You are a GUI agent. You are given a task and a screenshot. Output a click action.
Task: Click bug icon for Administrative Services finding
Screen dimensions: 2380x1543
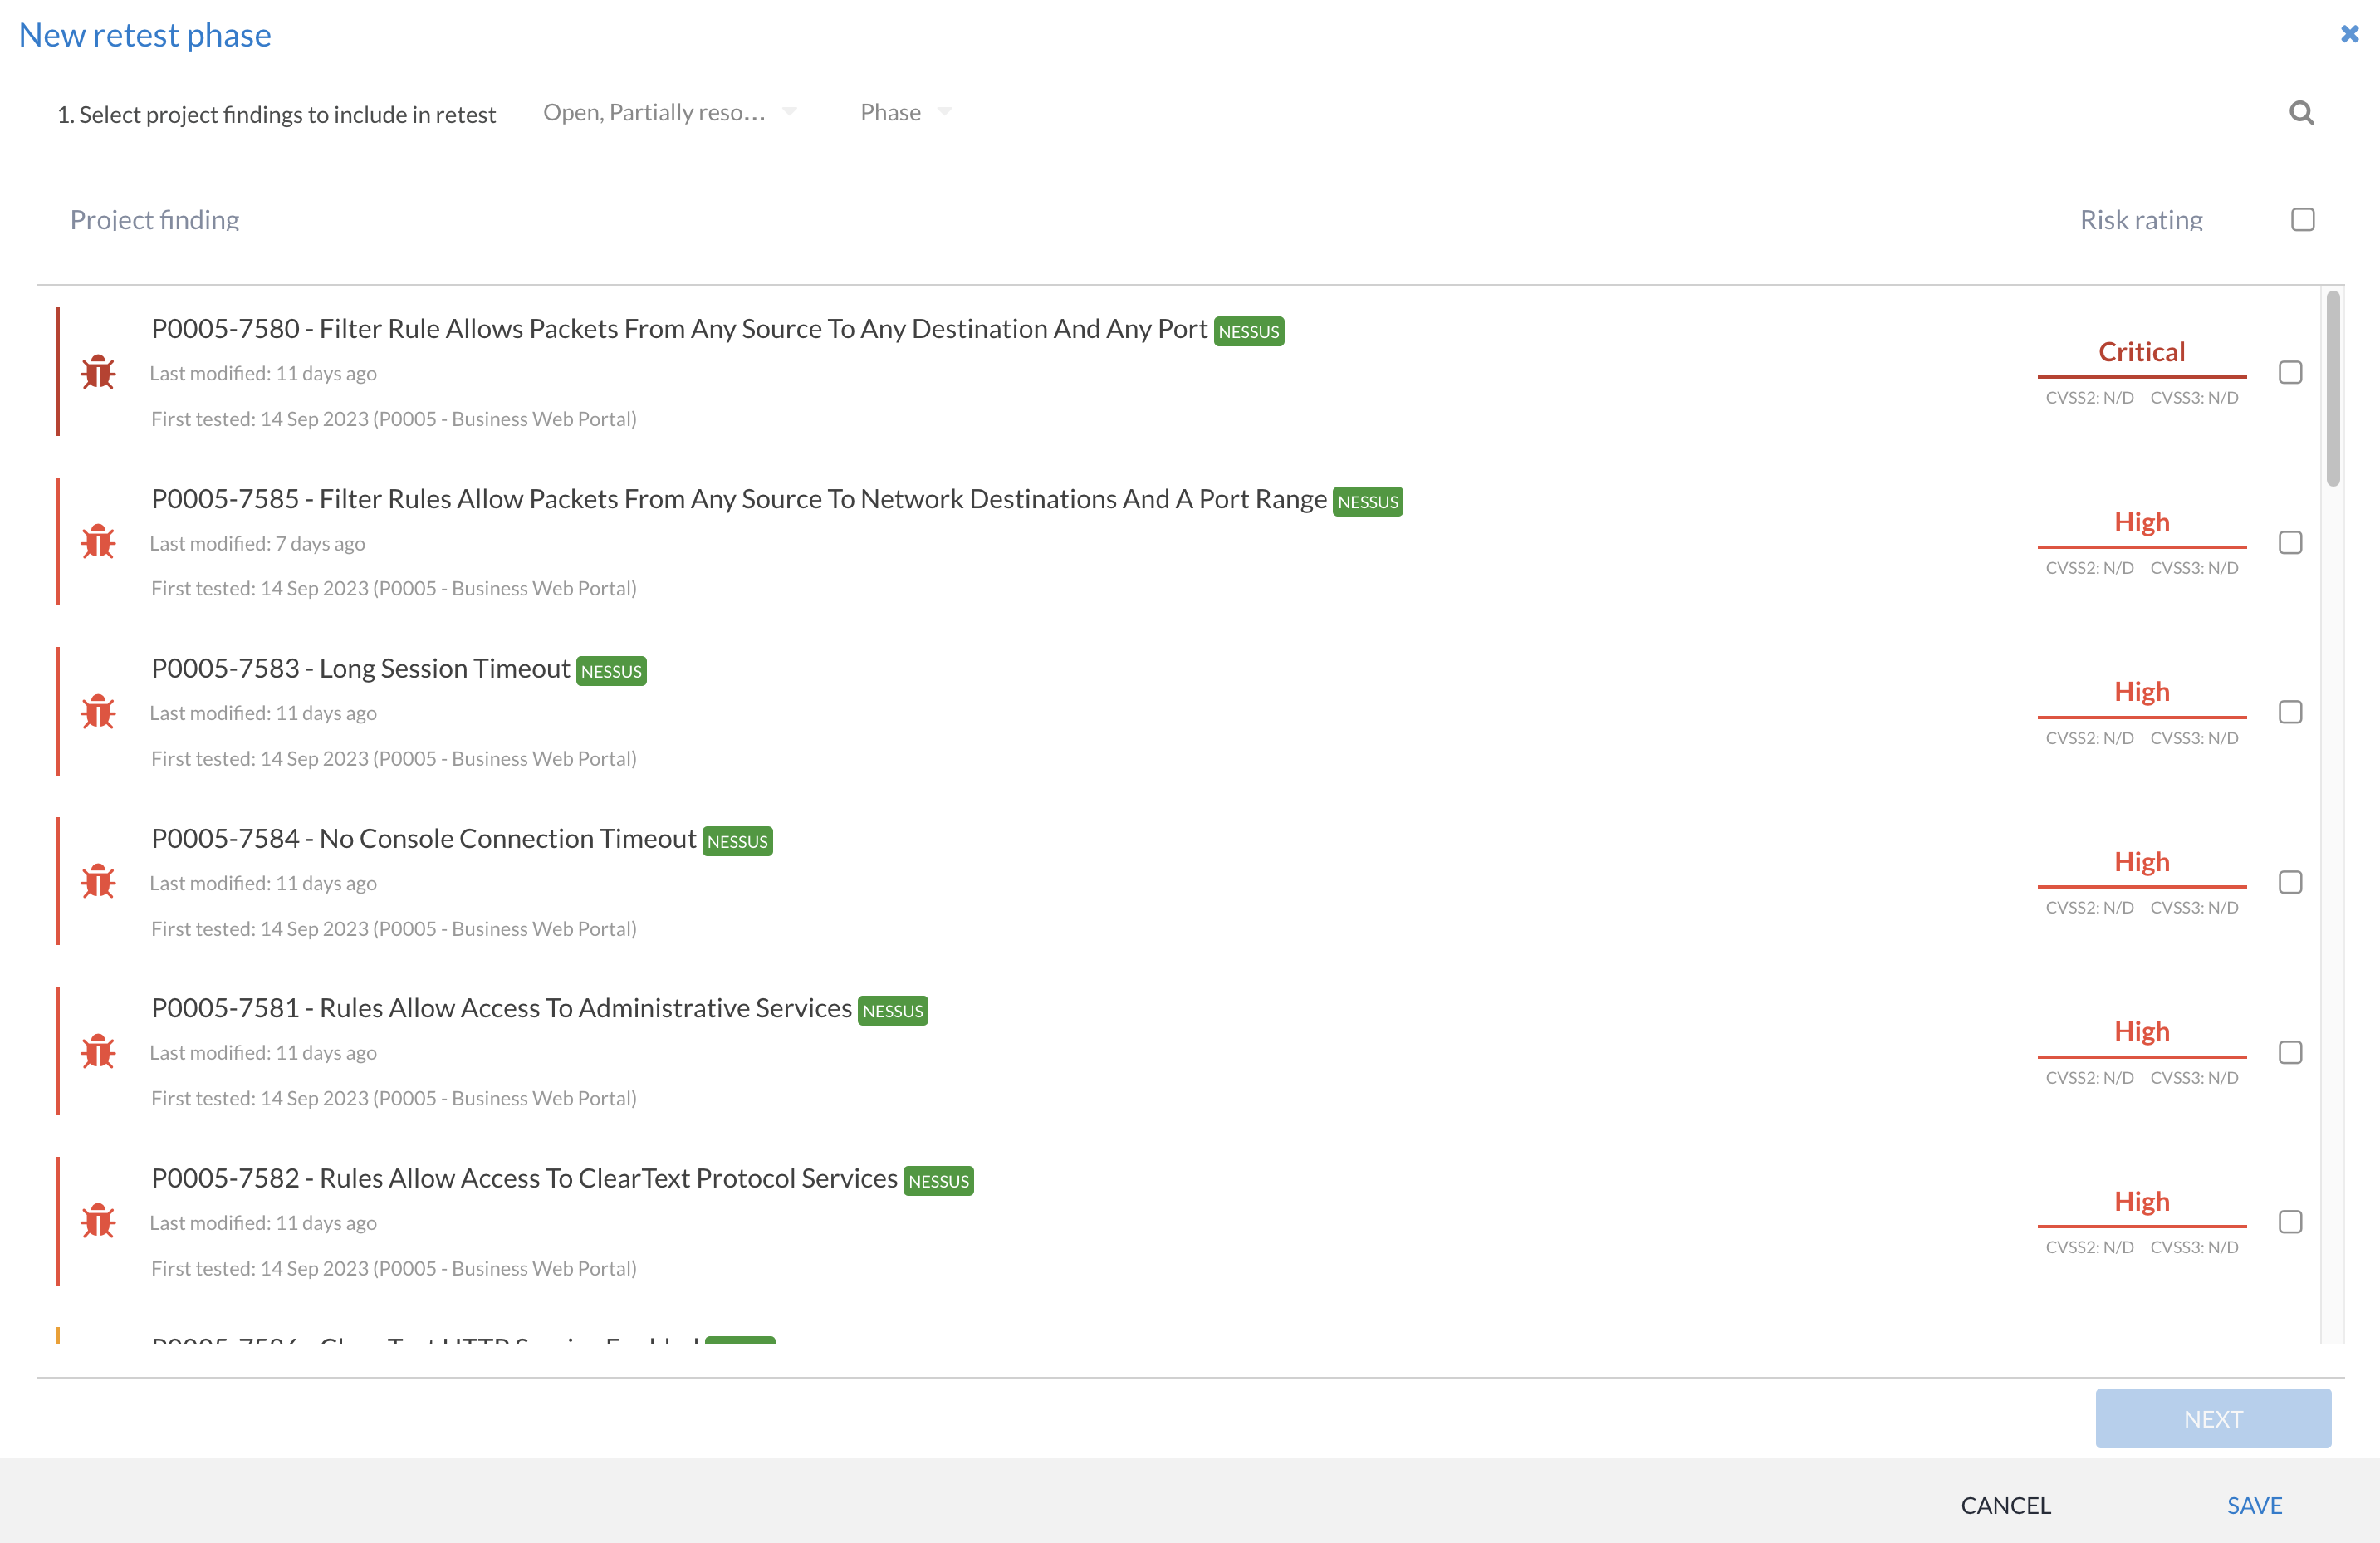[x=98, y=1052]
